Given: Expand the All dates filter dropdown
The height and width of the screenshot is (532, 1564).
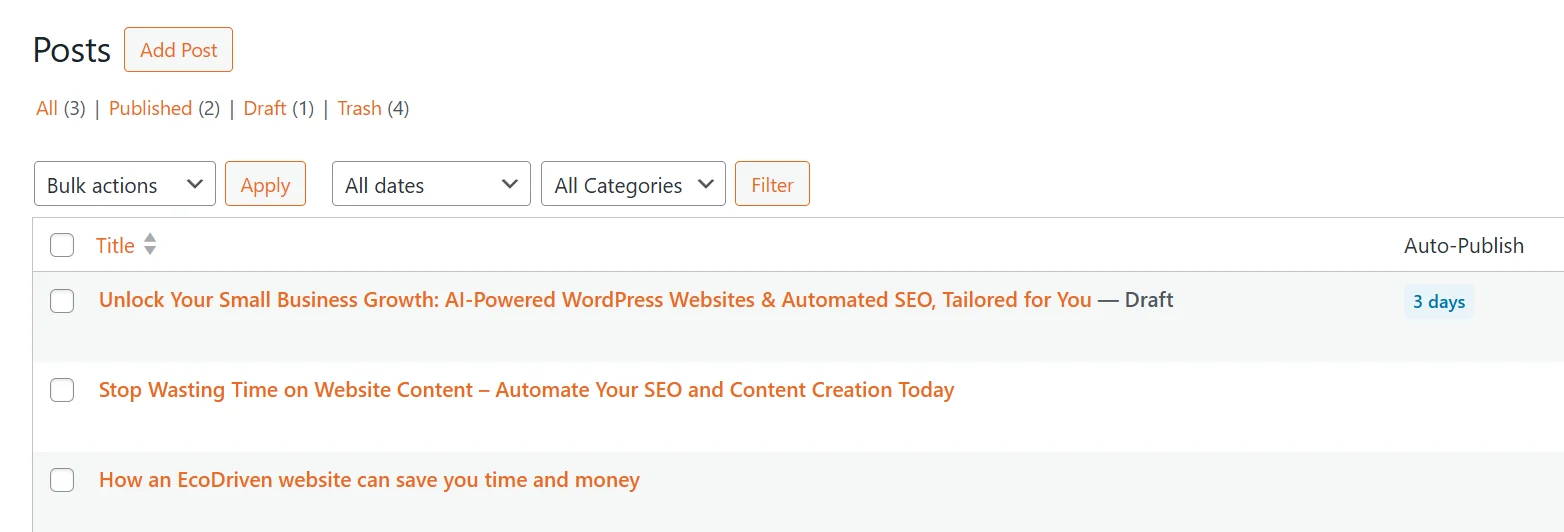Looking at the screenshot, I should coord(431,185).
